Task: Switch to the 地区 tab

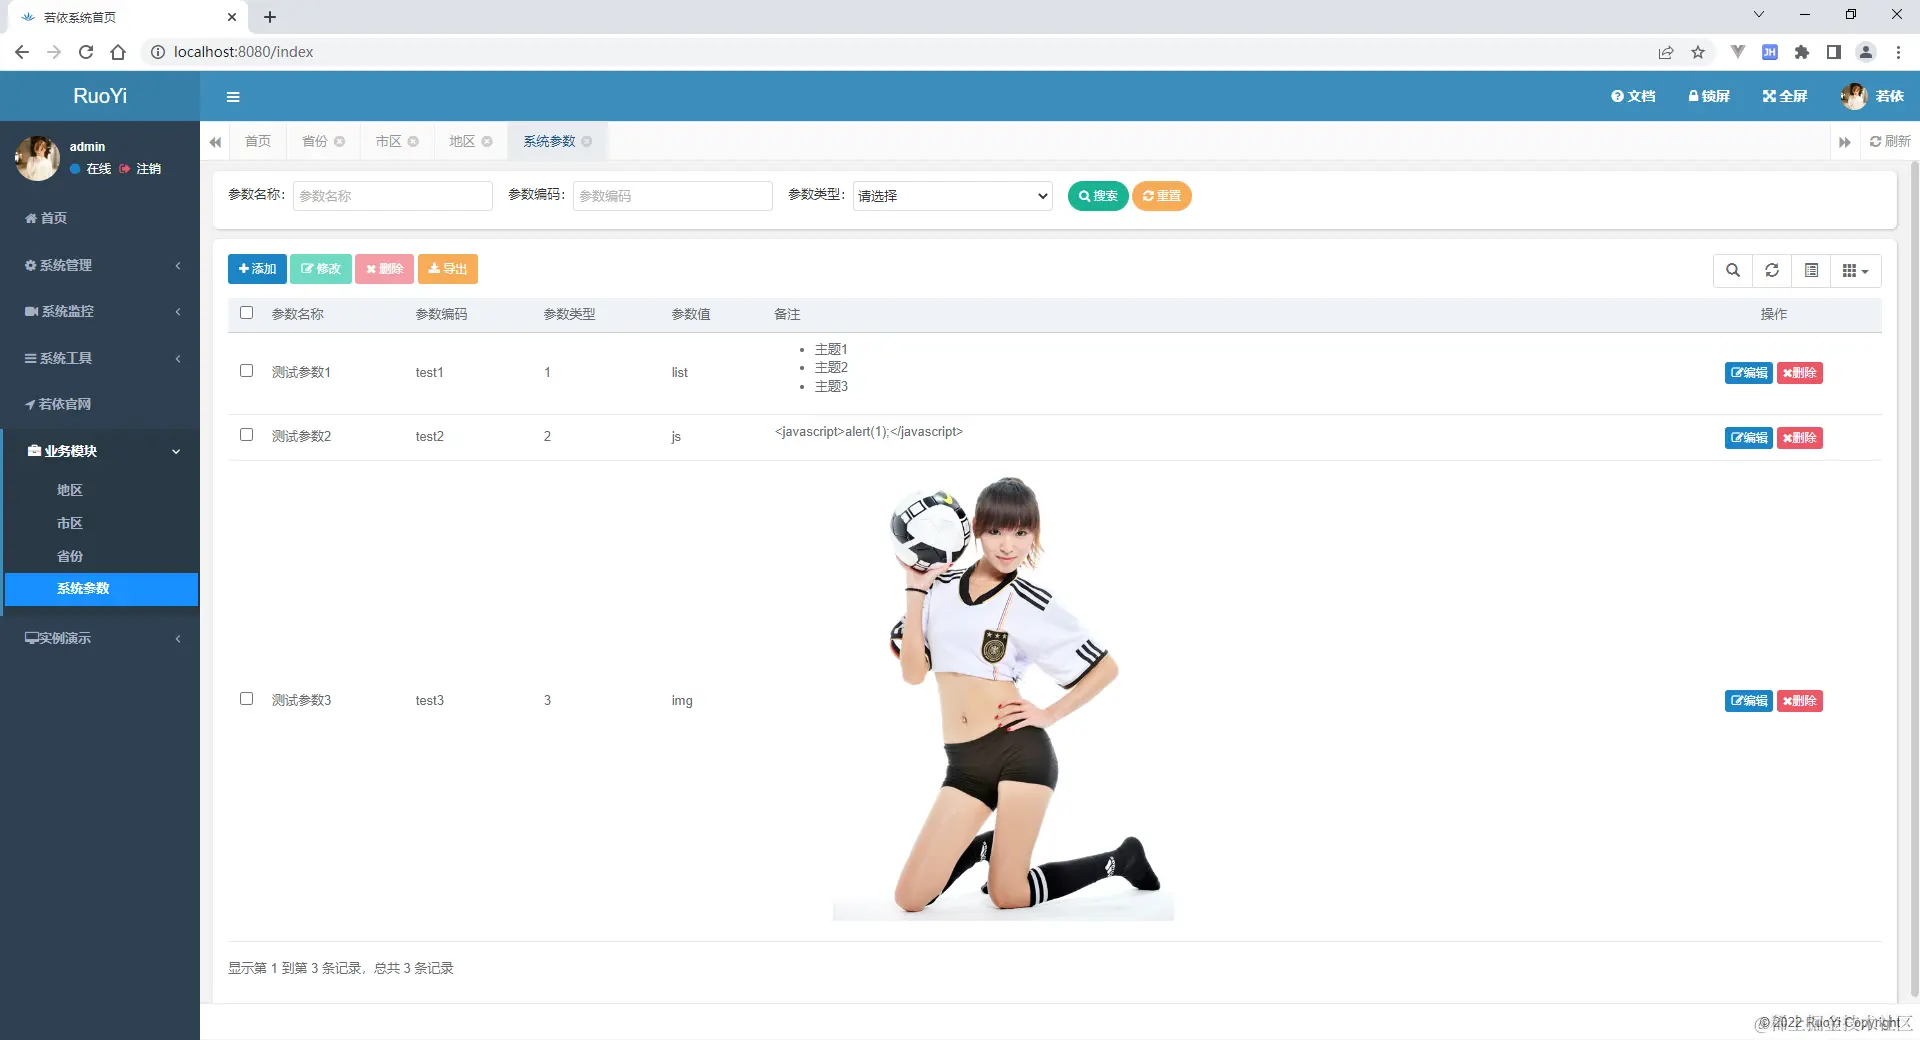Action: 462,142
